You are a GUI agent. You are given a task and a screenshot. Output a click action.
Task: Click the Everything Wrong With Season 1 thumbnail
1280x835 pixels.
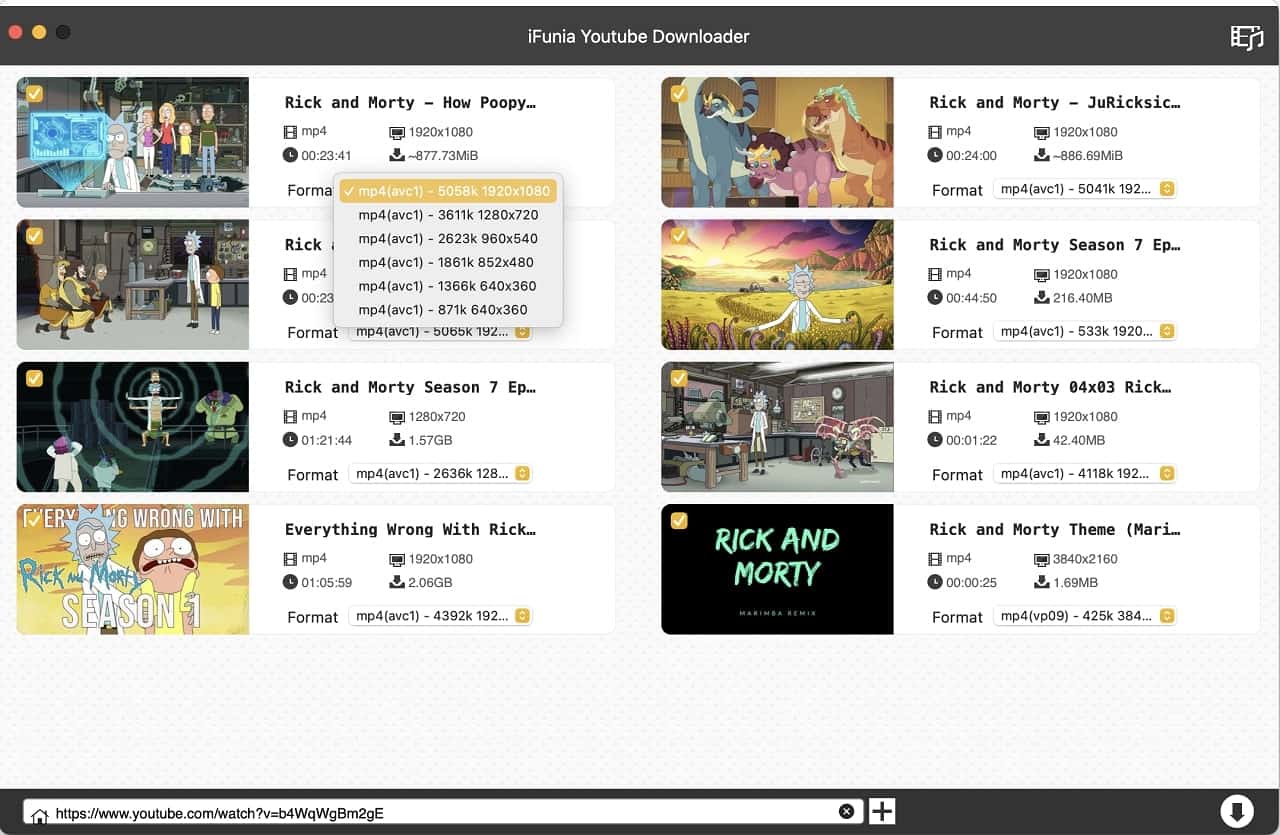pyautogui.click(x=133, y=569)
